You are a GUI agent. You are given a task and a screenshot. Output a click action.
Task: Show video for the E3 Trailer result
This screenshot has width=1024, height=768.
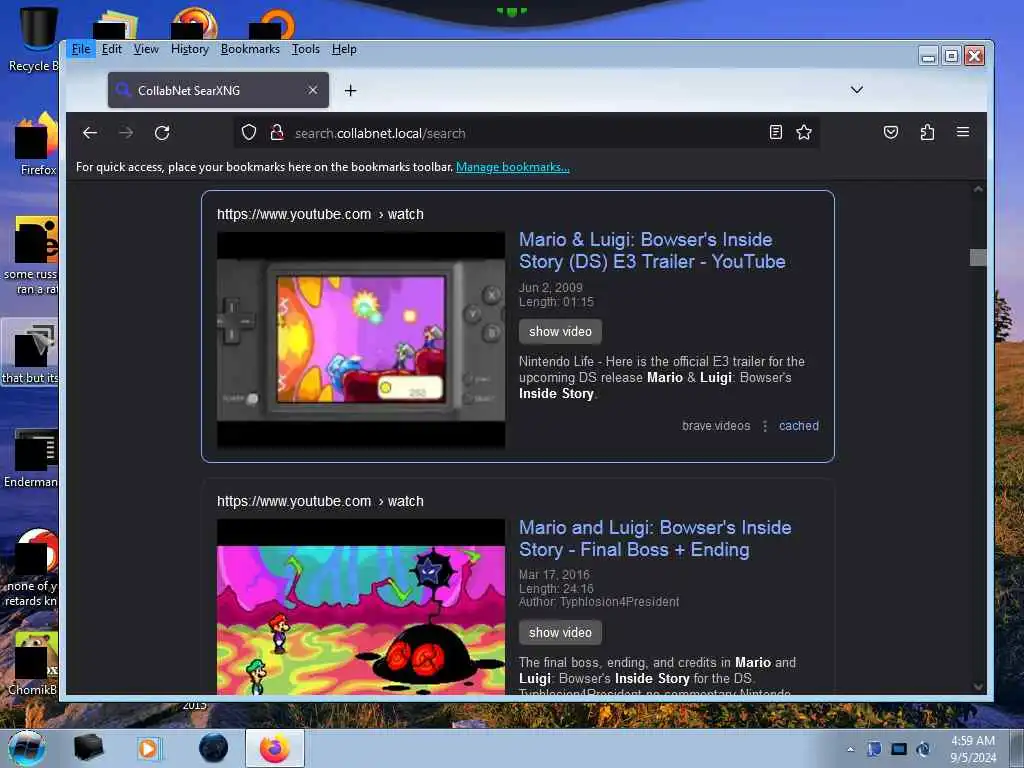coord(560,331)
